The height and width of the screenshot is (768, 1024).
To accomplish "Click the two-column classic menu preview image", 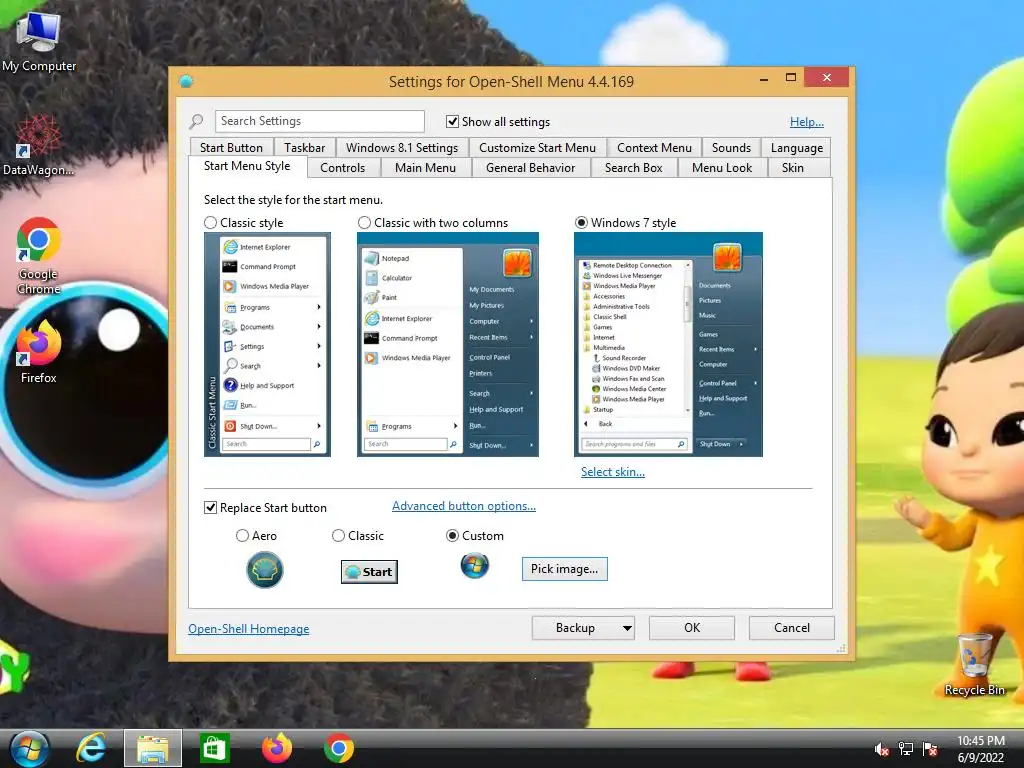I will click(448, 344).
